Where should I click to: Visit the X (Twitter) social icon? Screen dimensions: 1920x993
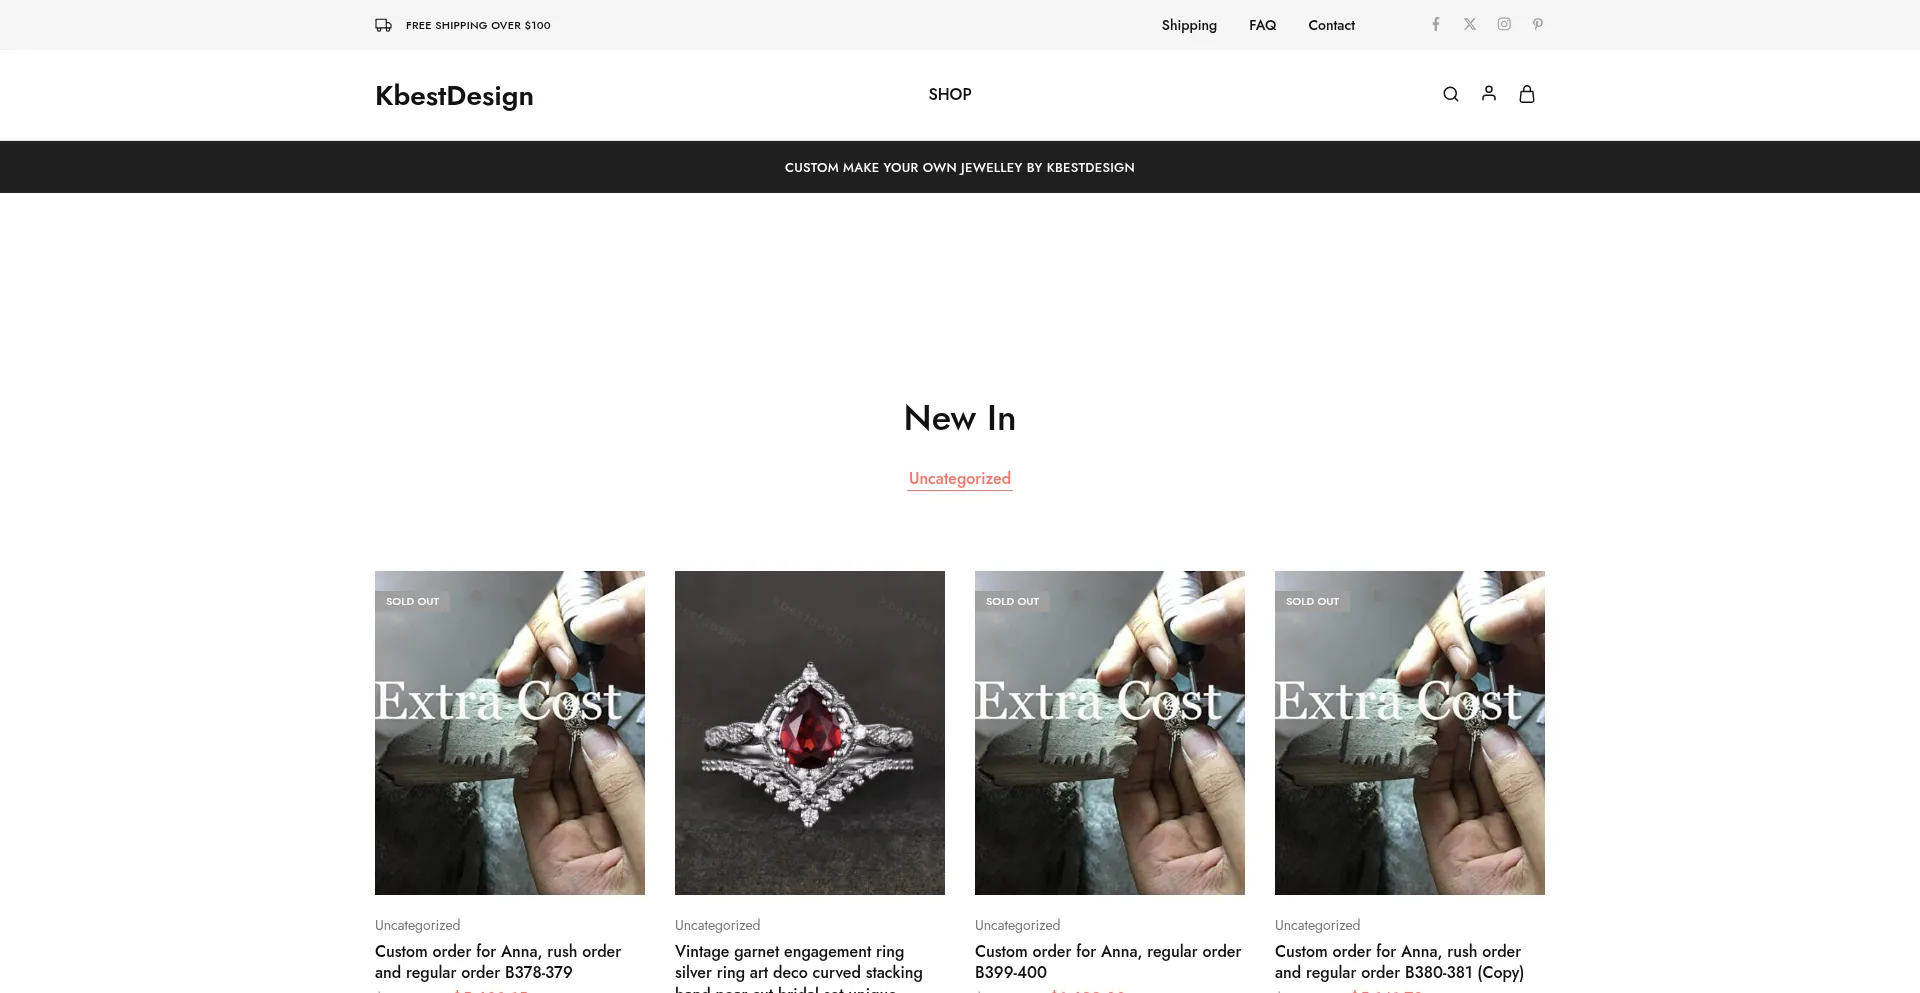pos(1470,24)
